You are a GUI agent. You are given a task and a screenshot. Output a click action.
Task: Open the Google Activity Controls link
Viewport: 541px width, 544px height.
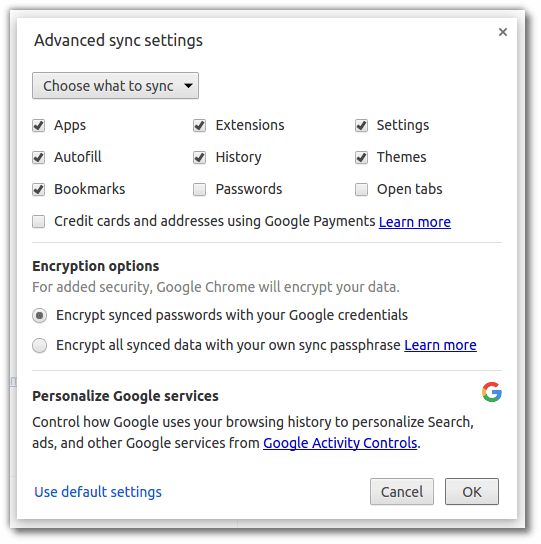tap(340, 443)
